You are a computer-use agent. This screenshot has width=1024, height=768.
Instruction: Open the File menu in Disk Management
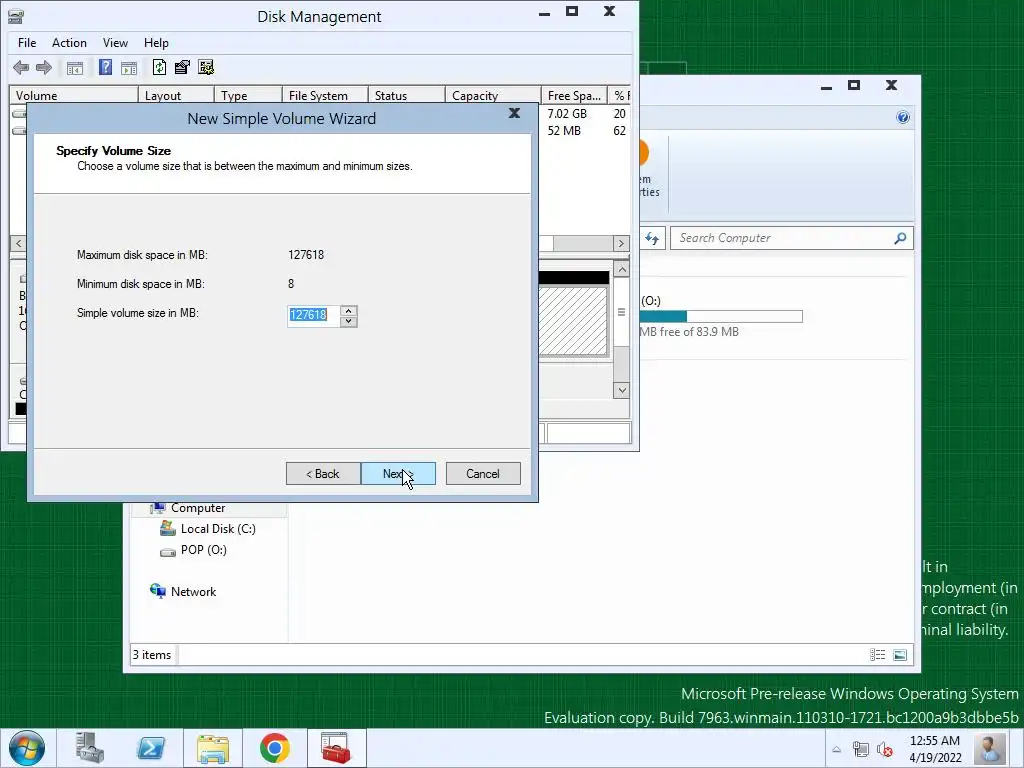pos(27,42)
